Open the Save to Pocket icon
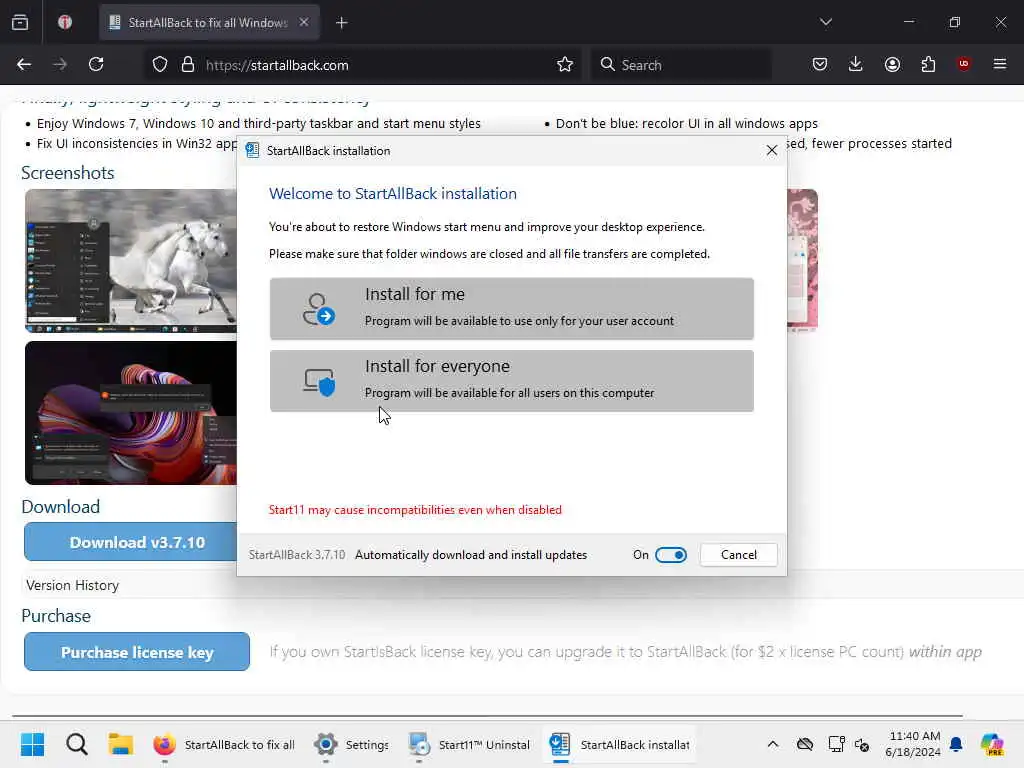1024x768 pixels. (820, 64)
